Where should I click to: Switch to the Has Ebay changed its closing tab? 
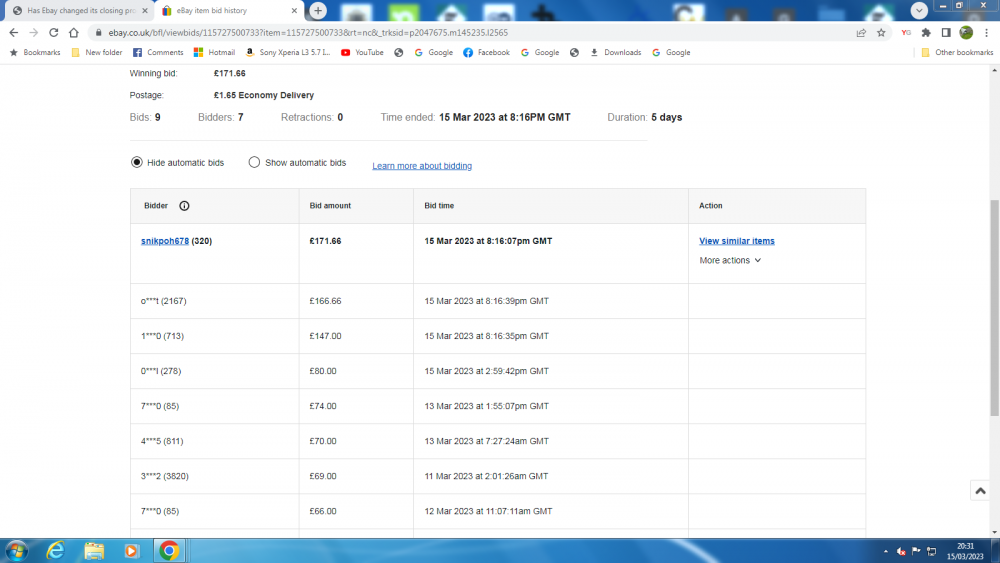point(80,11)
